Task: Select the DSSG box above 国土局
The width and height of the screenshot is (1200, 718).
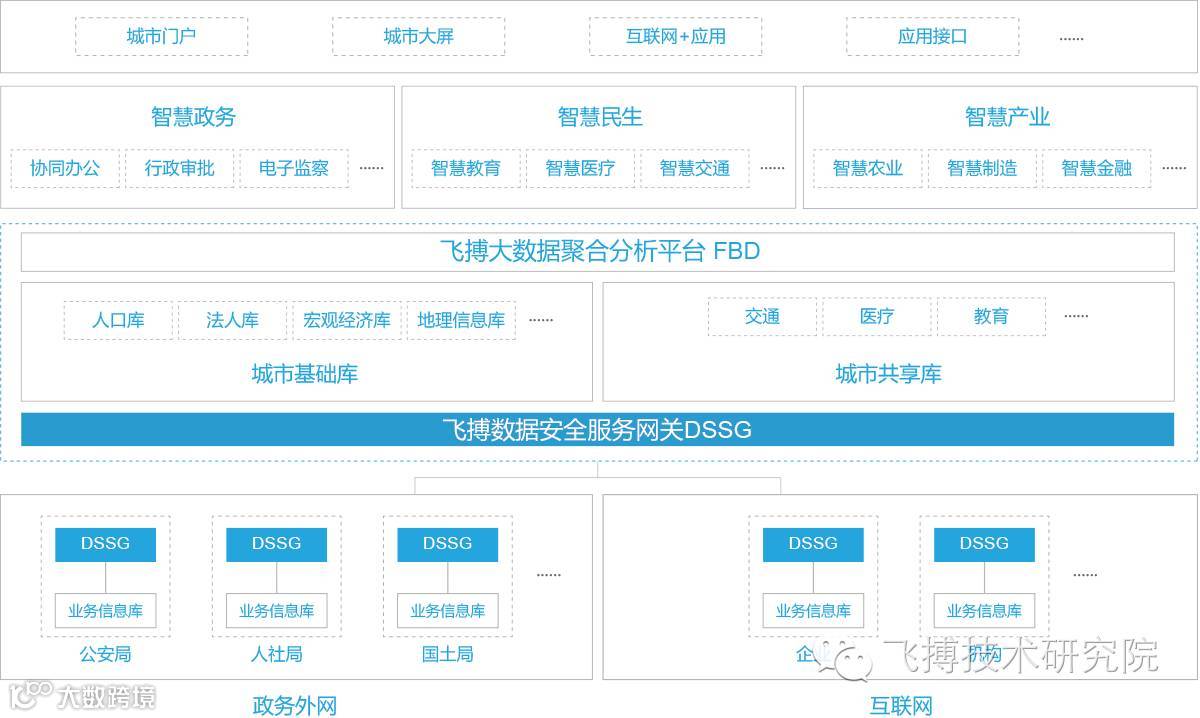Action: click(x=448, y=544)
